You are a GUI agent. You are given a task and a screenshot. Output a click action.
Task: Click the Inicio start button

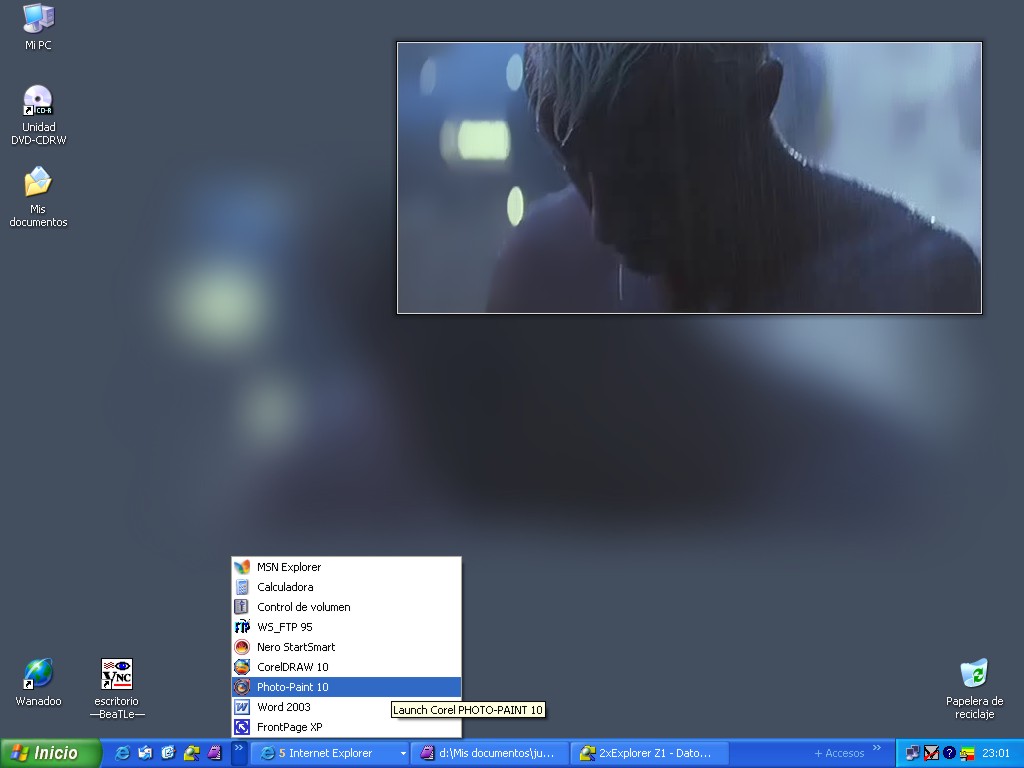tap(50, 753)
